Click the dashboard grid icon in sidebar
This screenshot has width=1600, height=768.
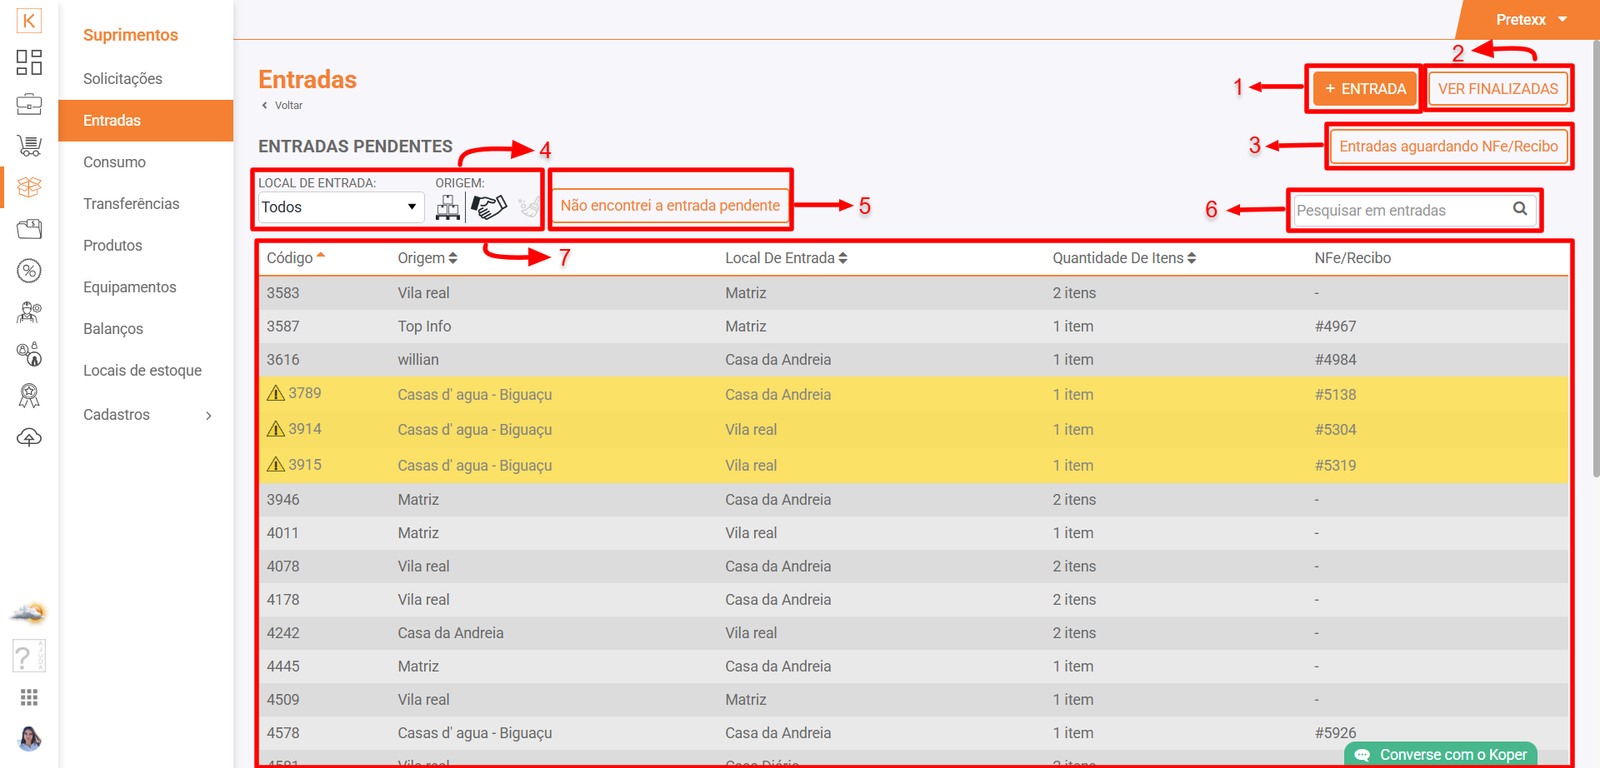point(29,62)
